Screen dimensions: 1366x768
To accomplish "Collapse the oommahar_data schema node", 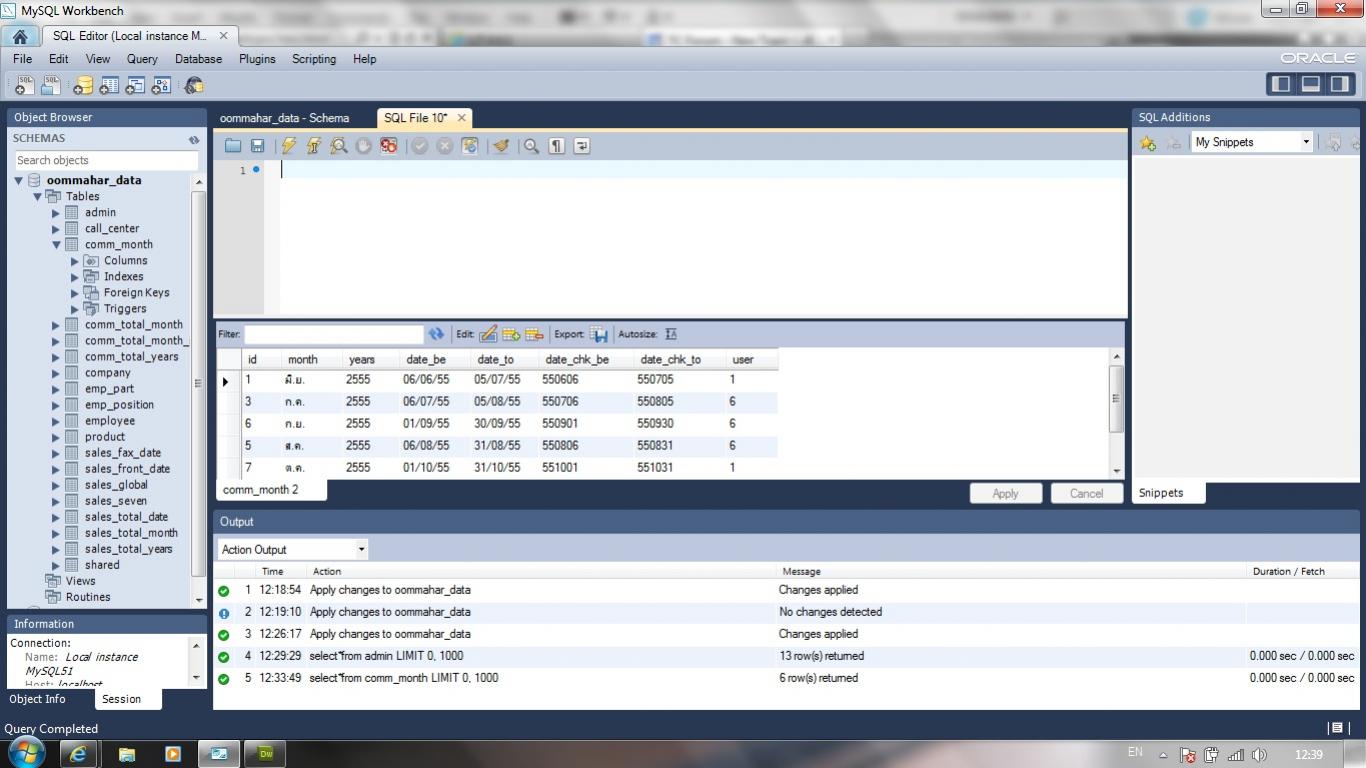I will pyautogui.click(x=18, y=181).
